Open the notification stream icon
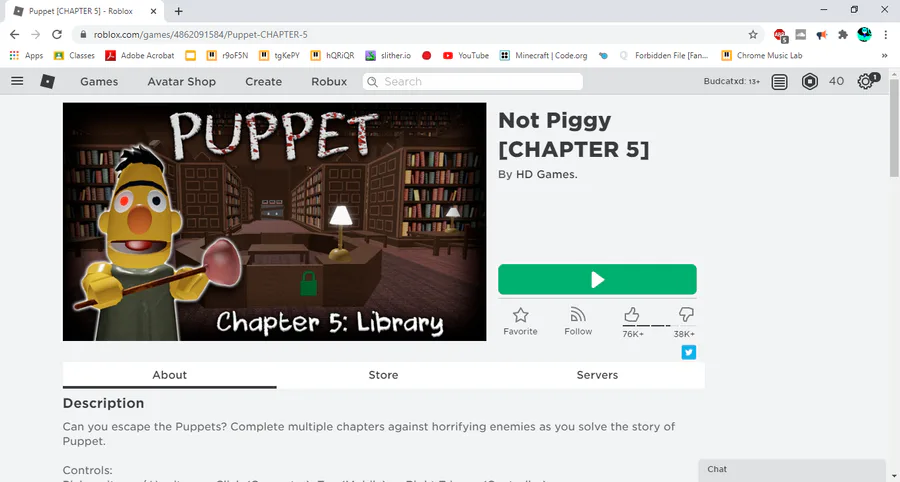 click(779, 81)
